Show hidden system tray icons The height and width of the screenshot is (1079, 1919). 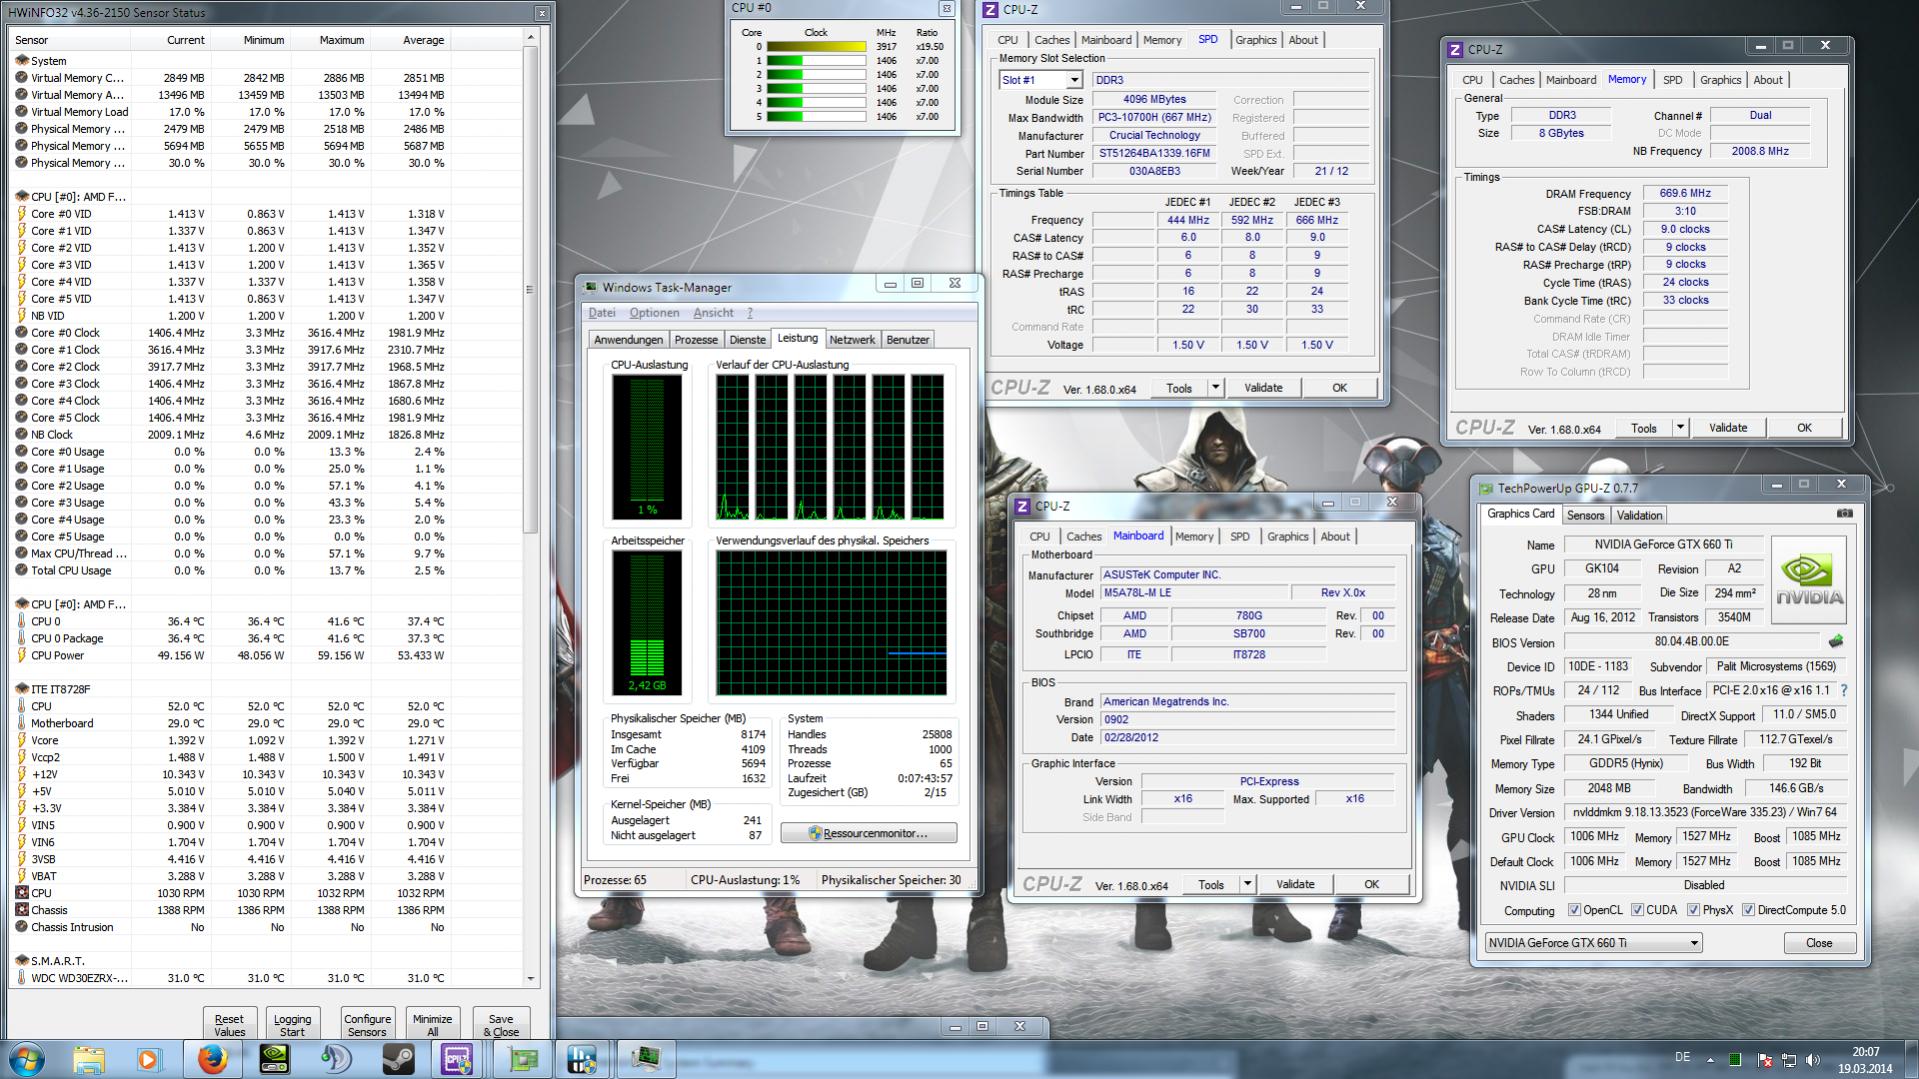[x=1710, y=1059]
